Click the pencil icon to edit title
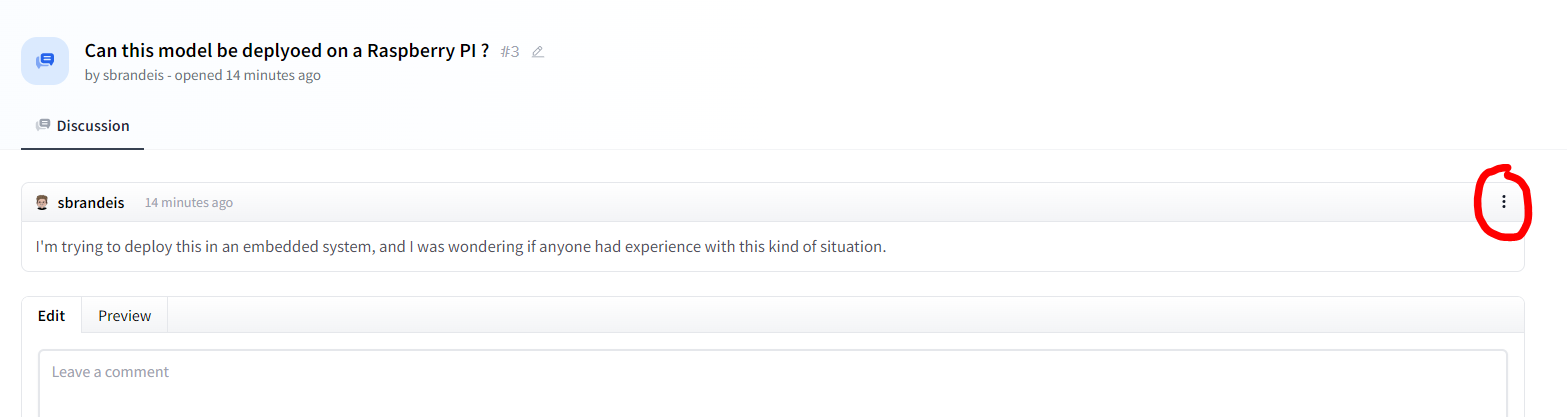The width and height of the screenshot is (1567, 417). (x=538, y=52)
